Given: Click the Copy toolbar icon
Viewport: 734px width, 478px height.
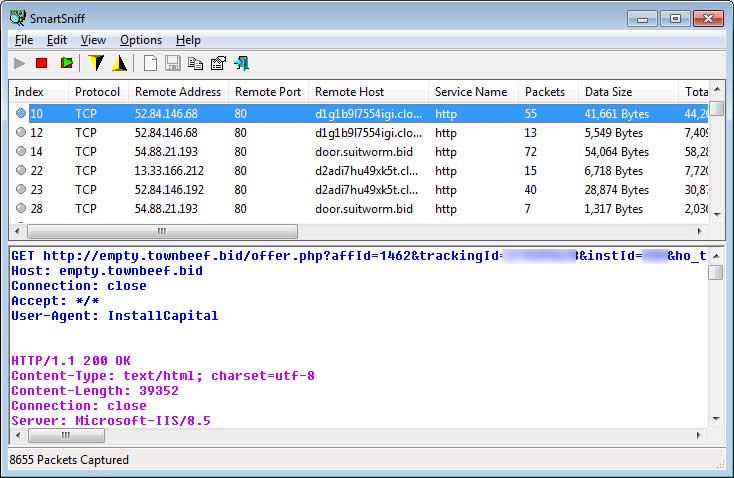Looking at the screenshot, I should 195,63.
